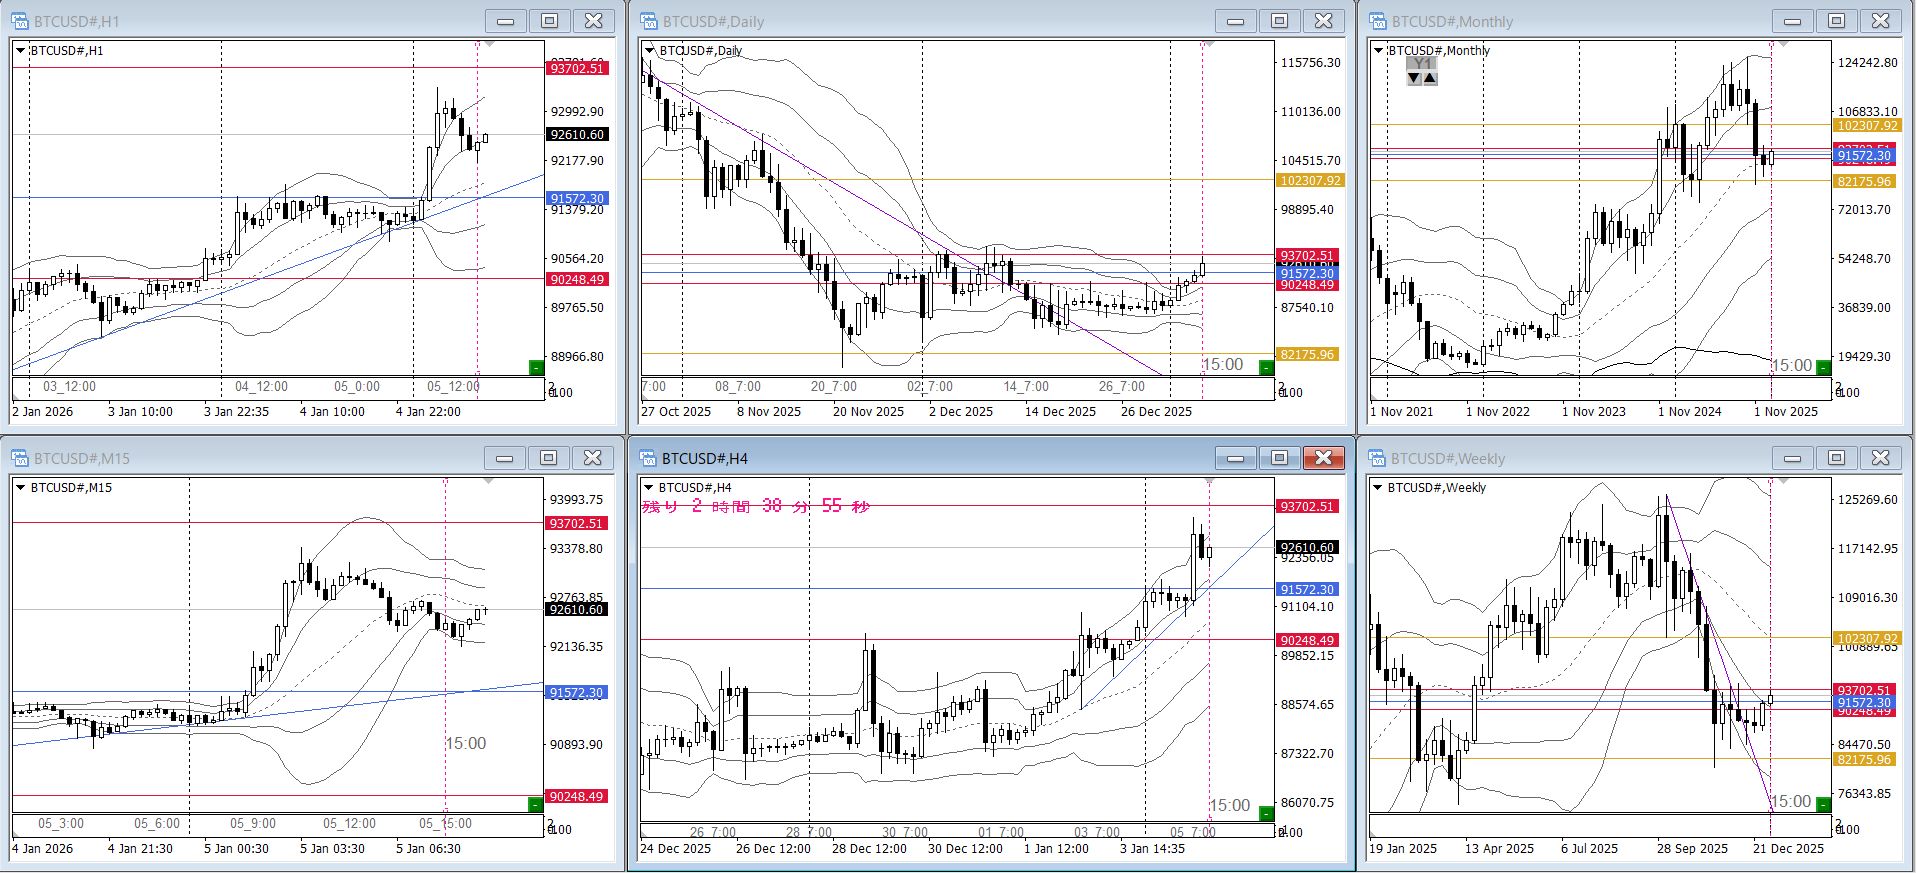Click the BTCUSD#,H1 window title icon

coord(20,21)
